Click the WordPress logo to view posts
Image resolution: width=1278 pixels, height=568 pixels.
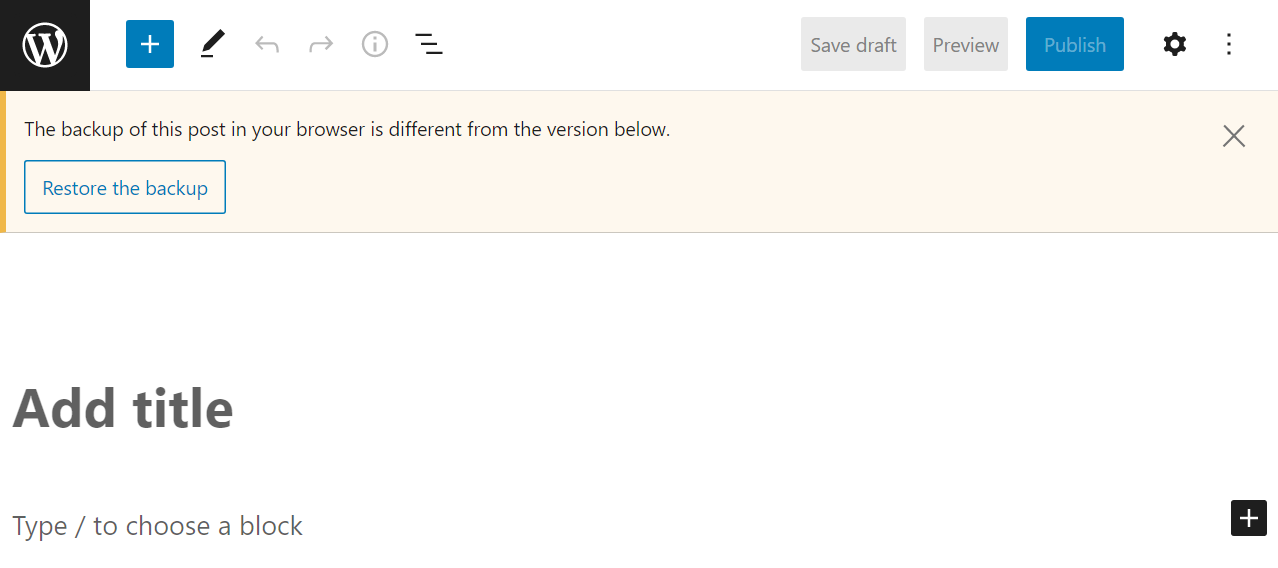pos(45,45)
